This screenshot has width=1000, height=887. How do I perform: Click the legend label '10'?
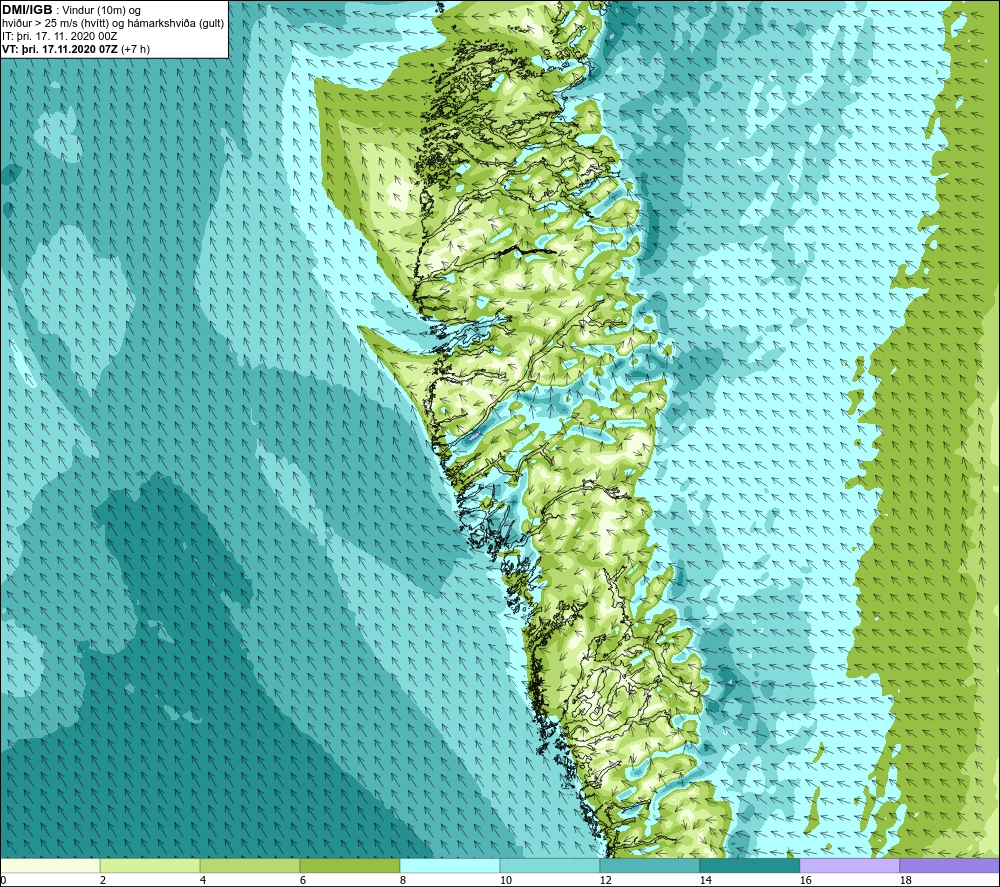click(x=506, y=880)
